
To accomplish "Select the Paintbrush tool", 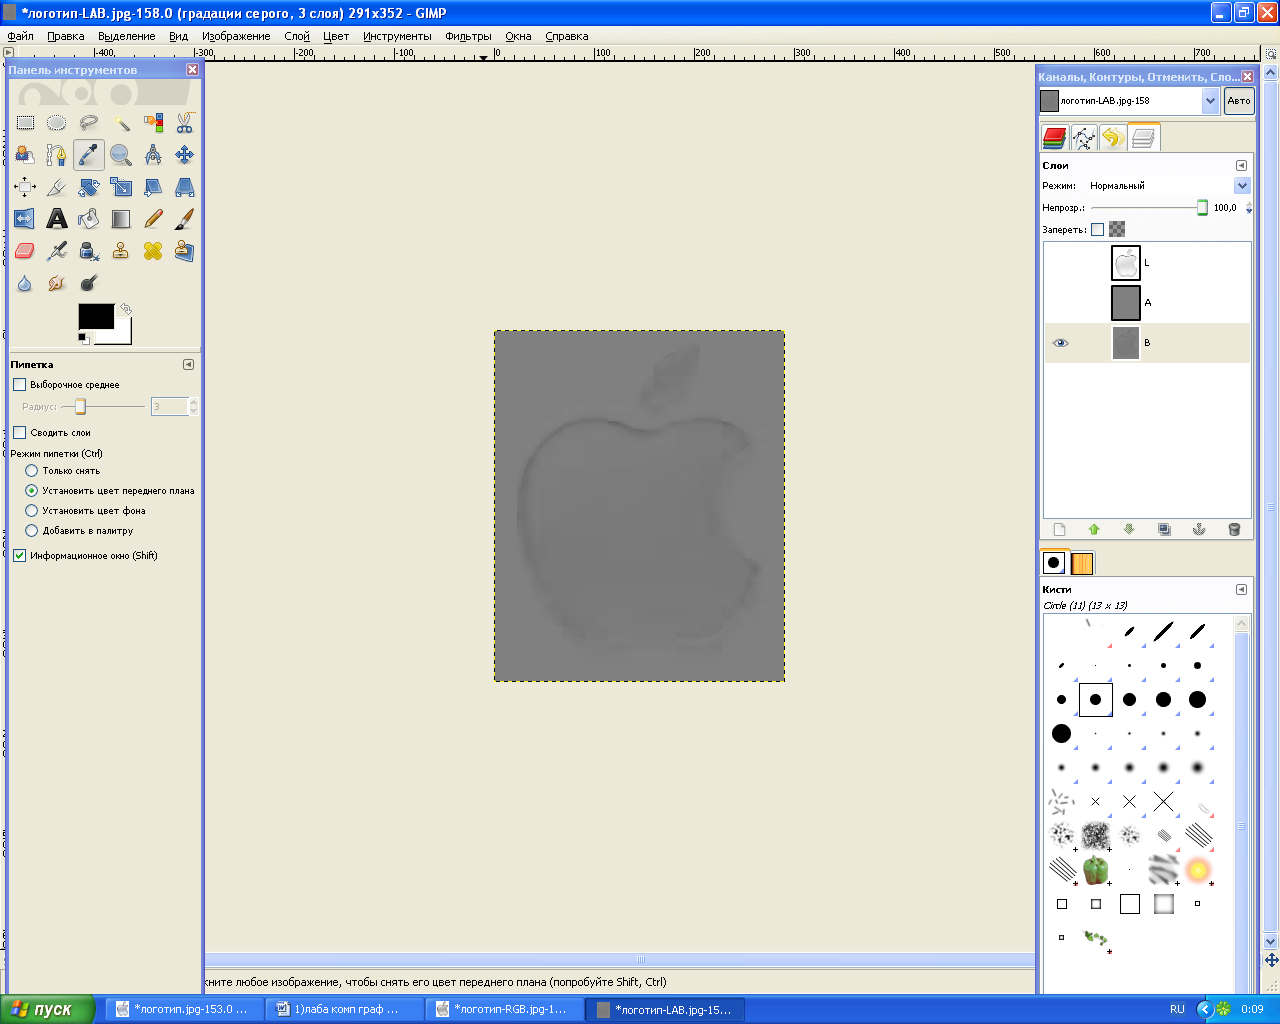I will [x=185, y=219].
